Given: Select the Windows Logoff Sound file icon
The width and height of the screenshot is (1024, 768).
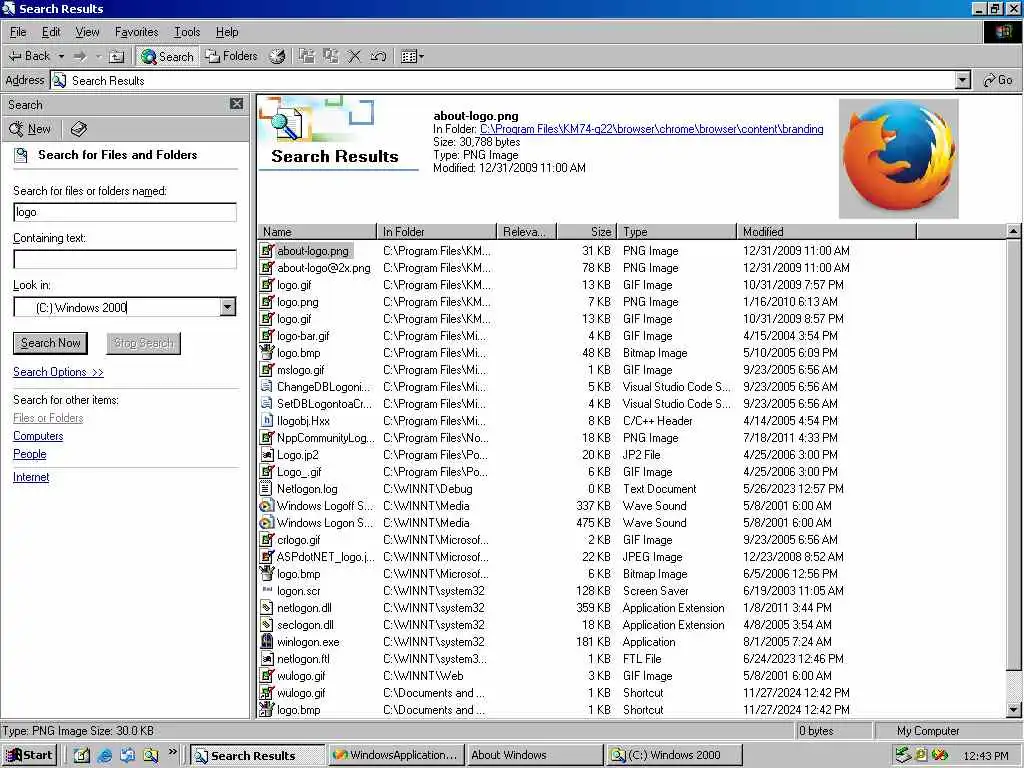Looking at the screenshot, I should coord(266,505).
